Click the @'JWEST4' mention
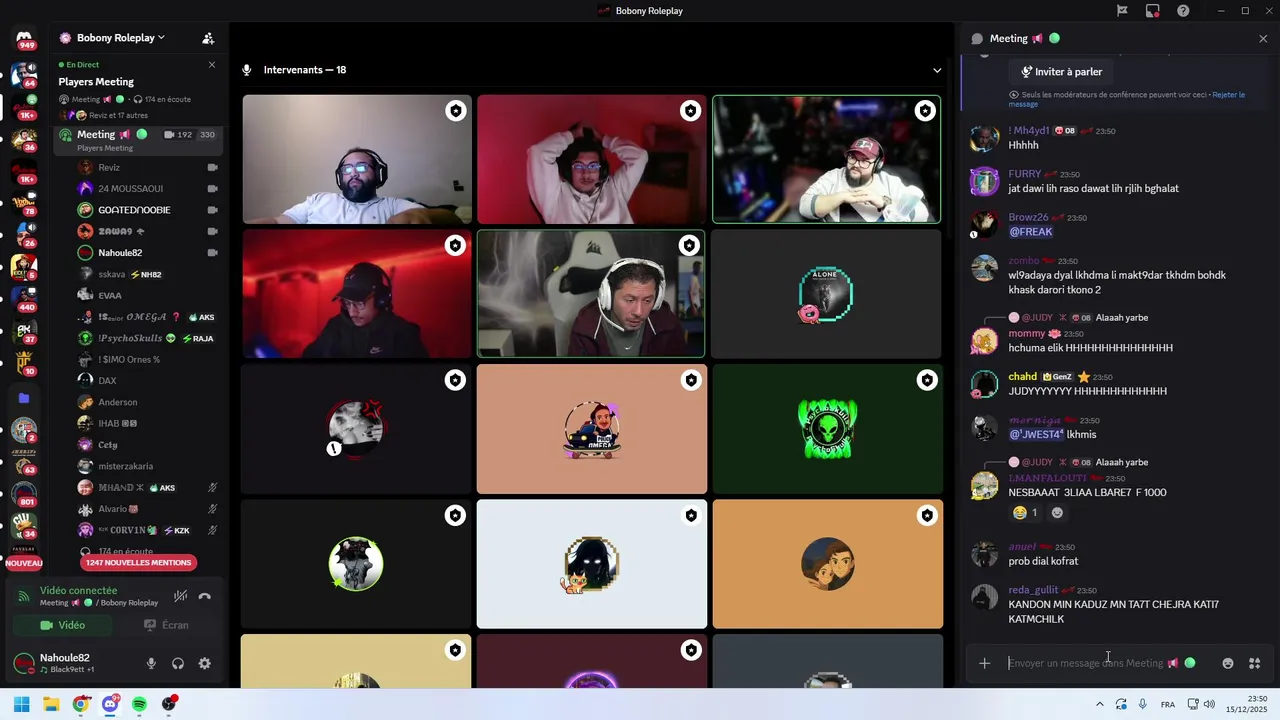 click(1036, 435)
